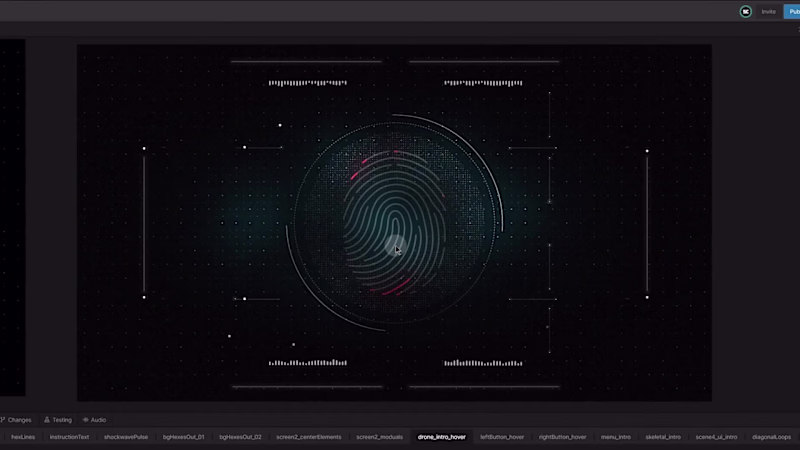Click the blue Publish button
Image resolution: width=800 pixels, height=450 pixels.
pos(792,11)
